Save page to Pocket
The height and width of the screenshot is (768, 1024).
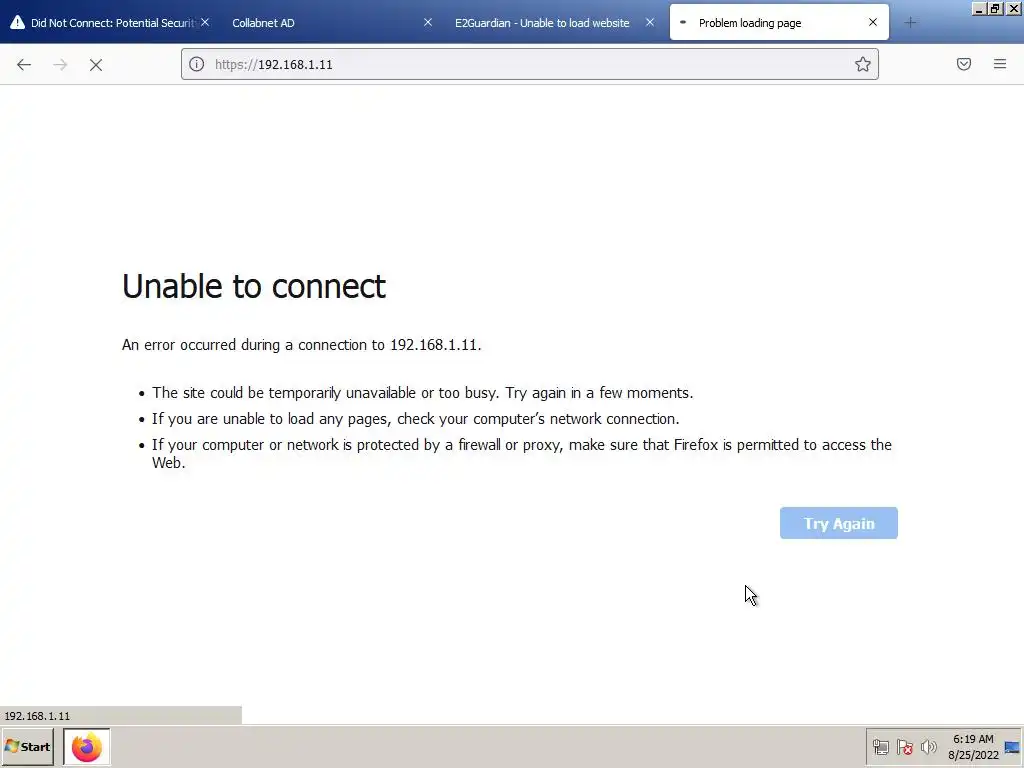[x=964, y=64]
